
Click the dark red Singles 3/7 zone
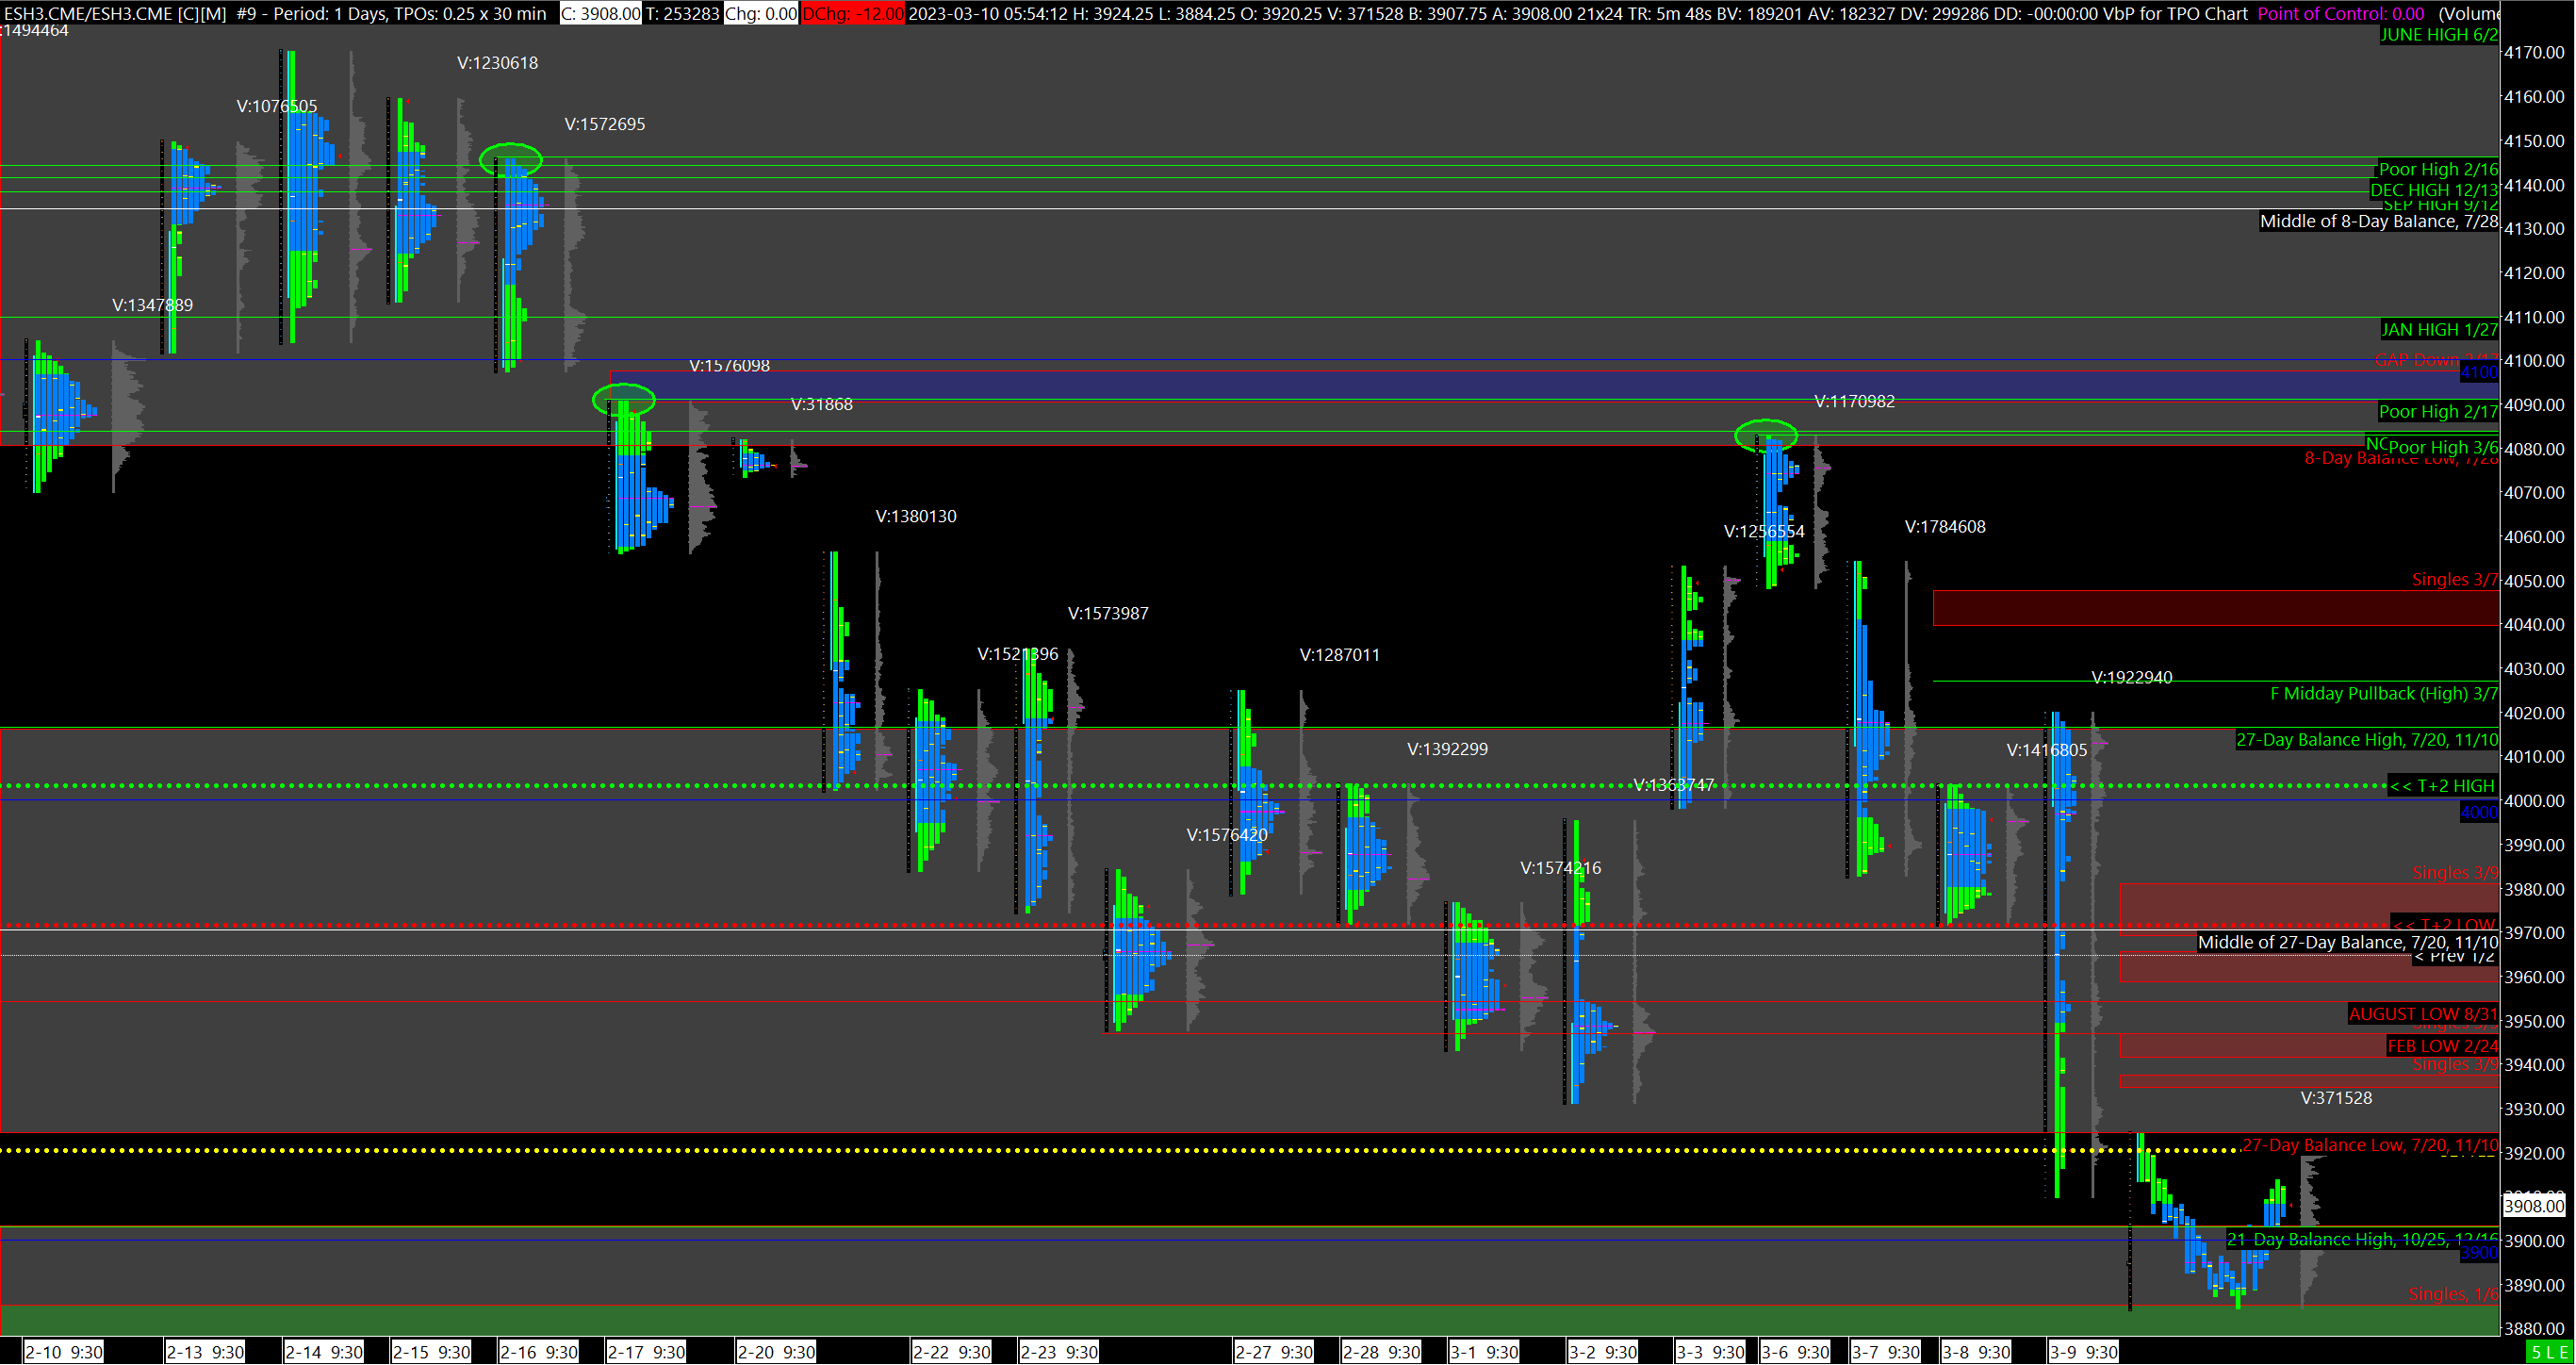[2214, 608]
